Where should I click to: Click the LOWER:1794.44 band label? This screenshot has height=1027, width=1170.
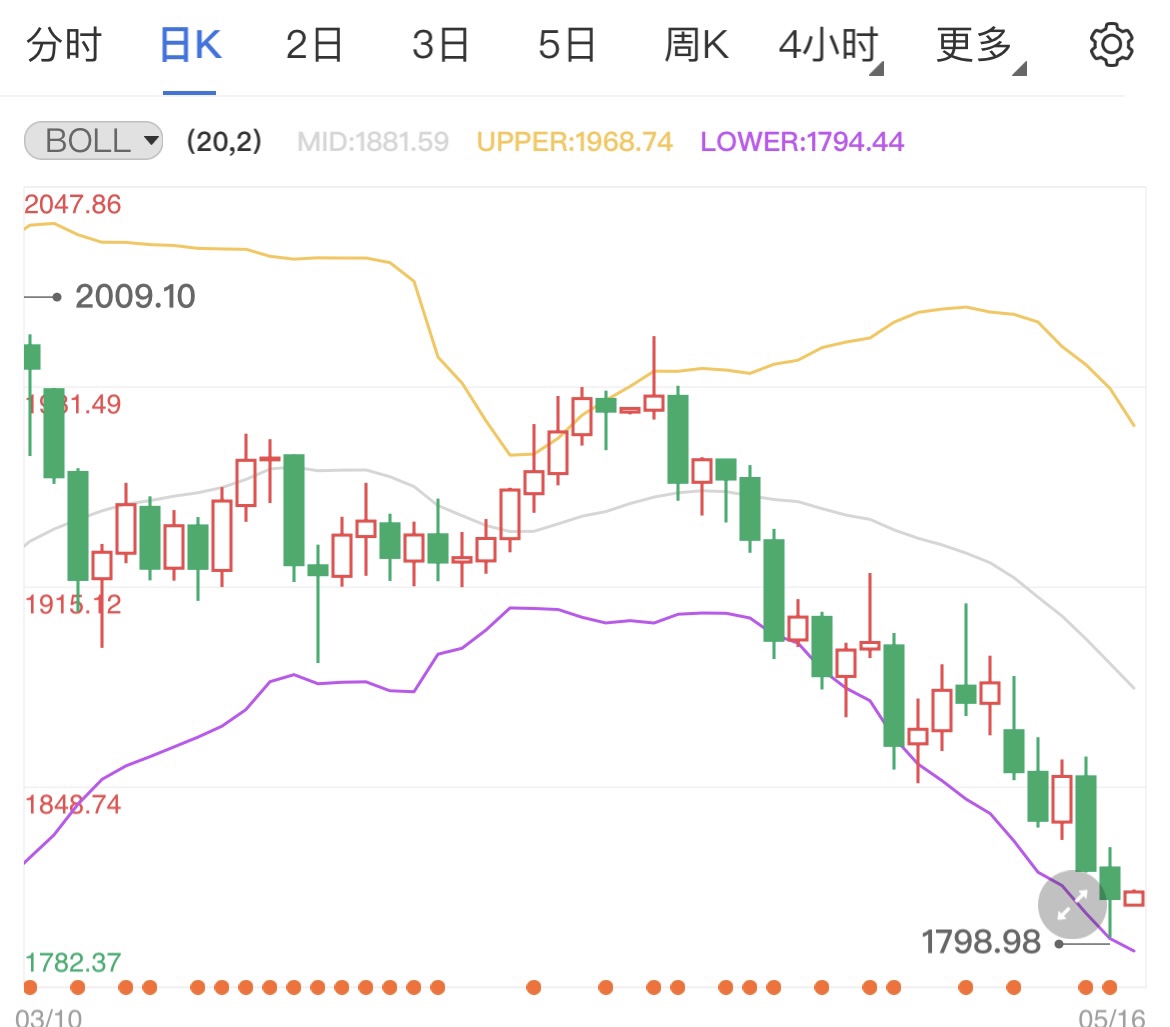(x=802, y=142)
